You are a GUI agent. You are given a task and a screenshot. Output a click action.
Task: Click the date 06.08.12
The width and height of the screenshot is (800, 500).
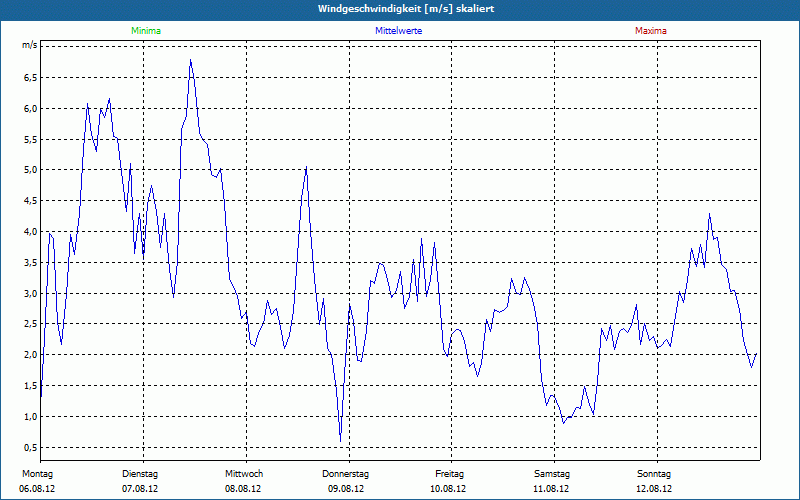point(37,489)
